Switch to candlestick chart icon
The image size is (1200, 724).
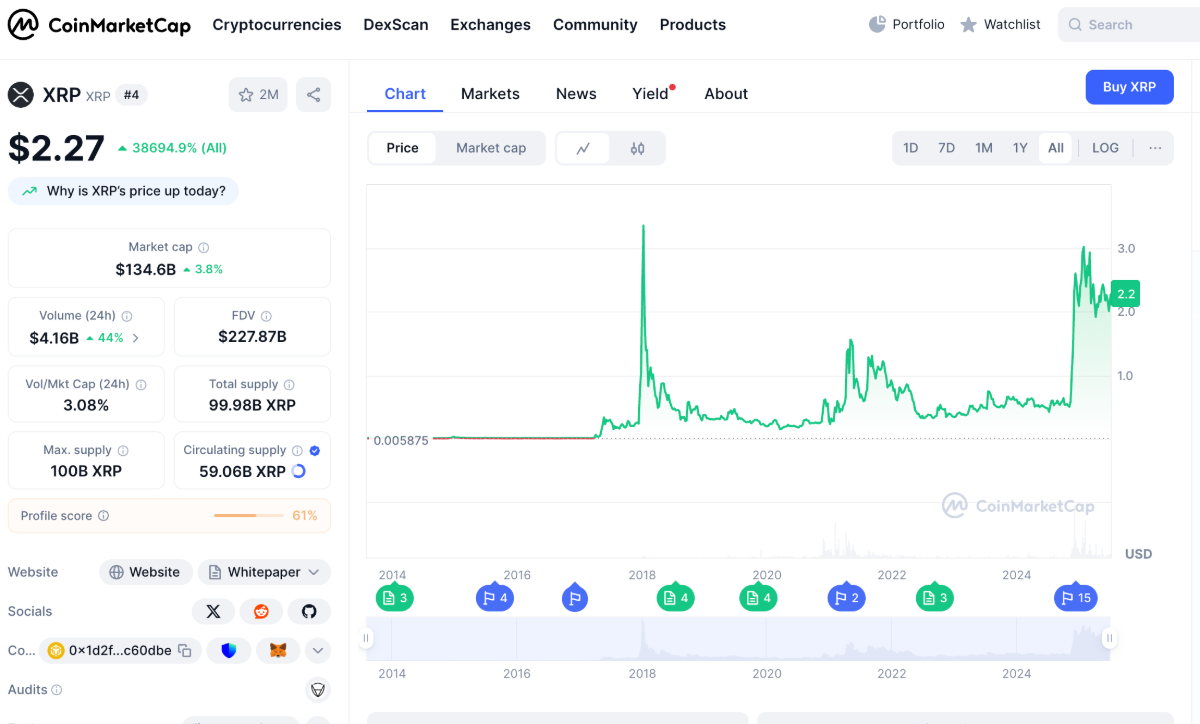coord(637,148)
